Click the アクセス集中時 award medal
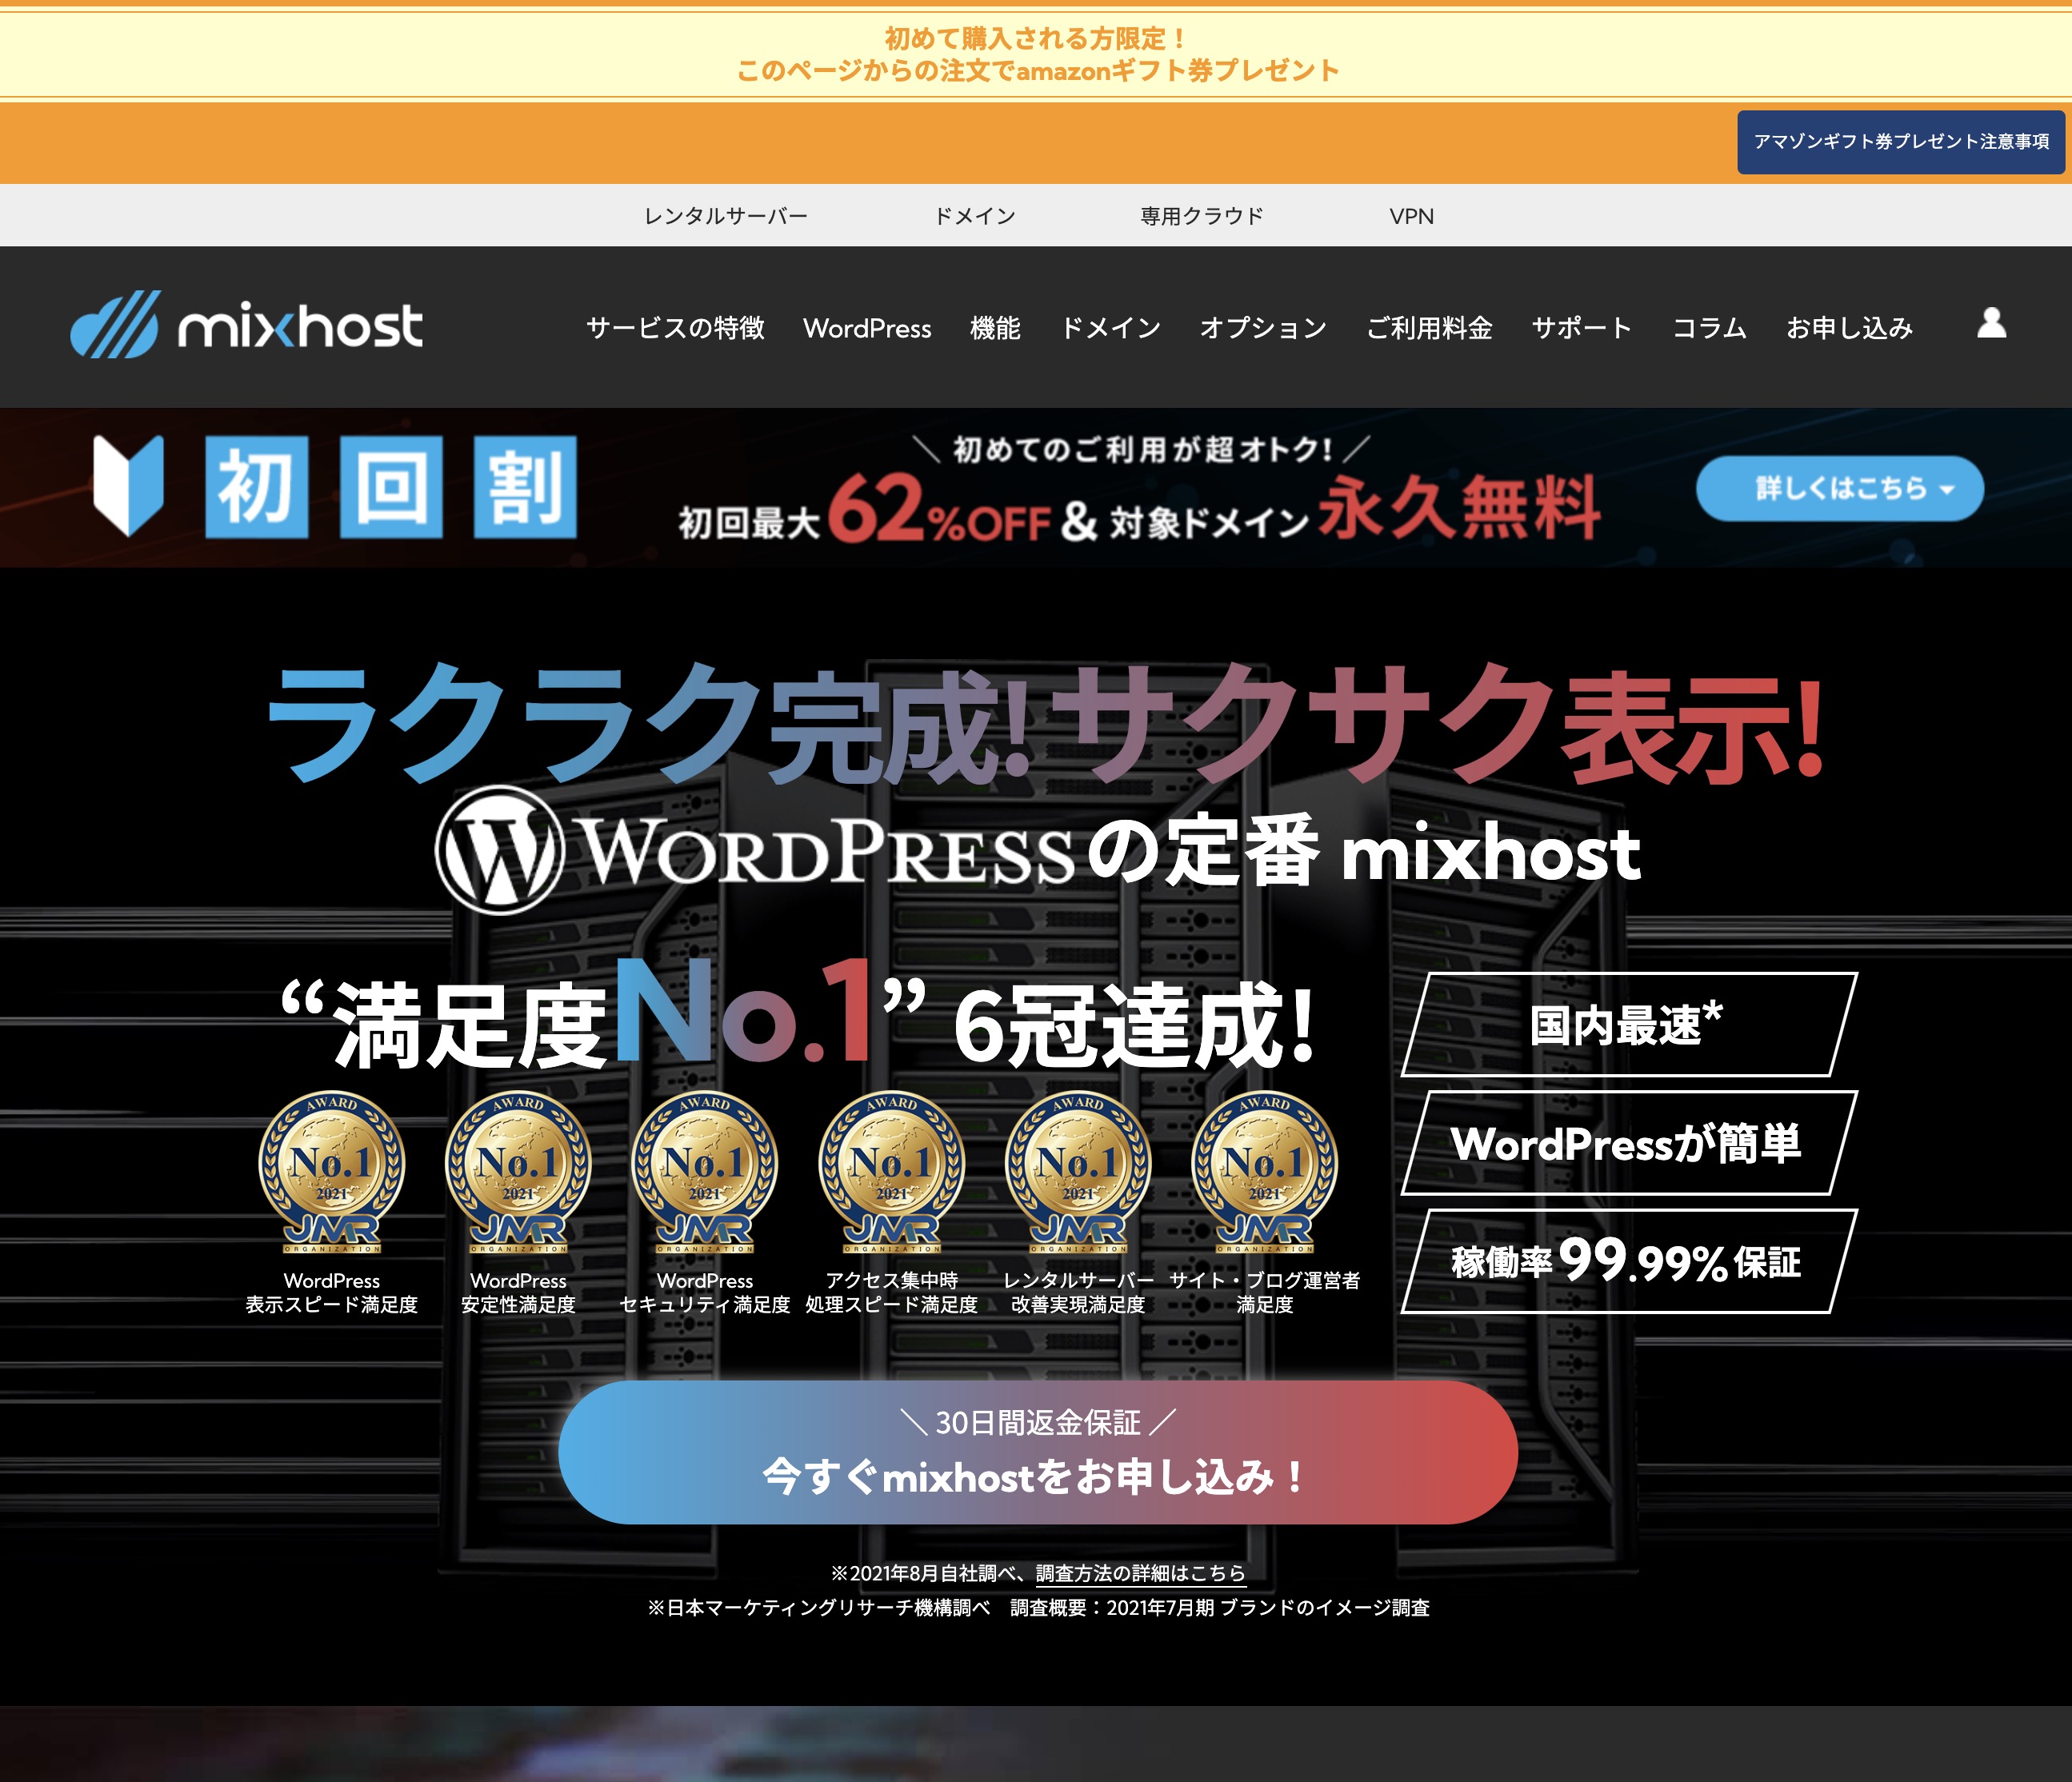 pos(891,1170)
